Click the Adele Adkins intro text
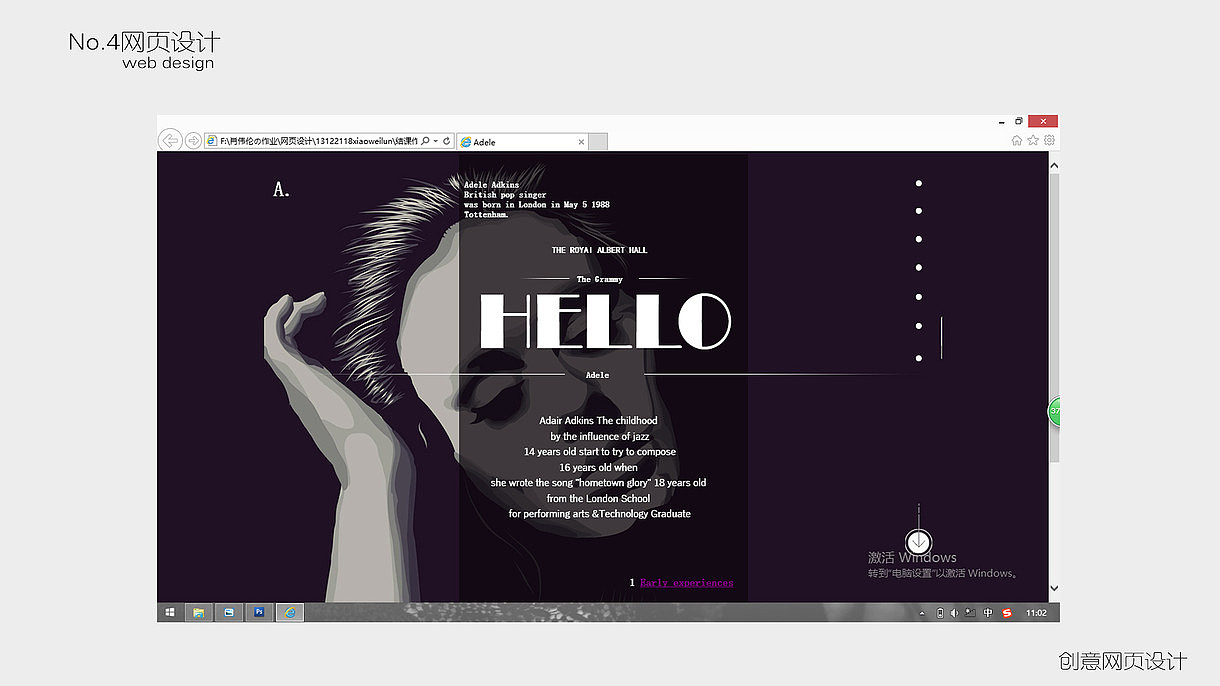 [x=536, y=200]
